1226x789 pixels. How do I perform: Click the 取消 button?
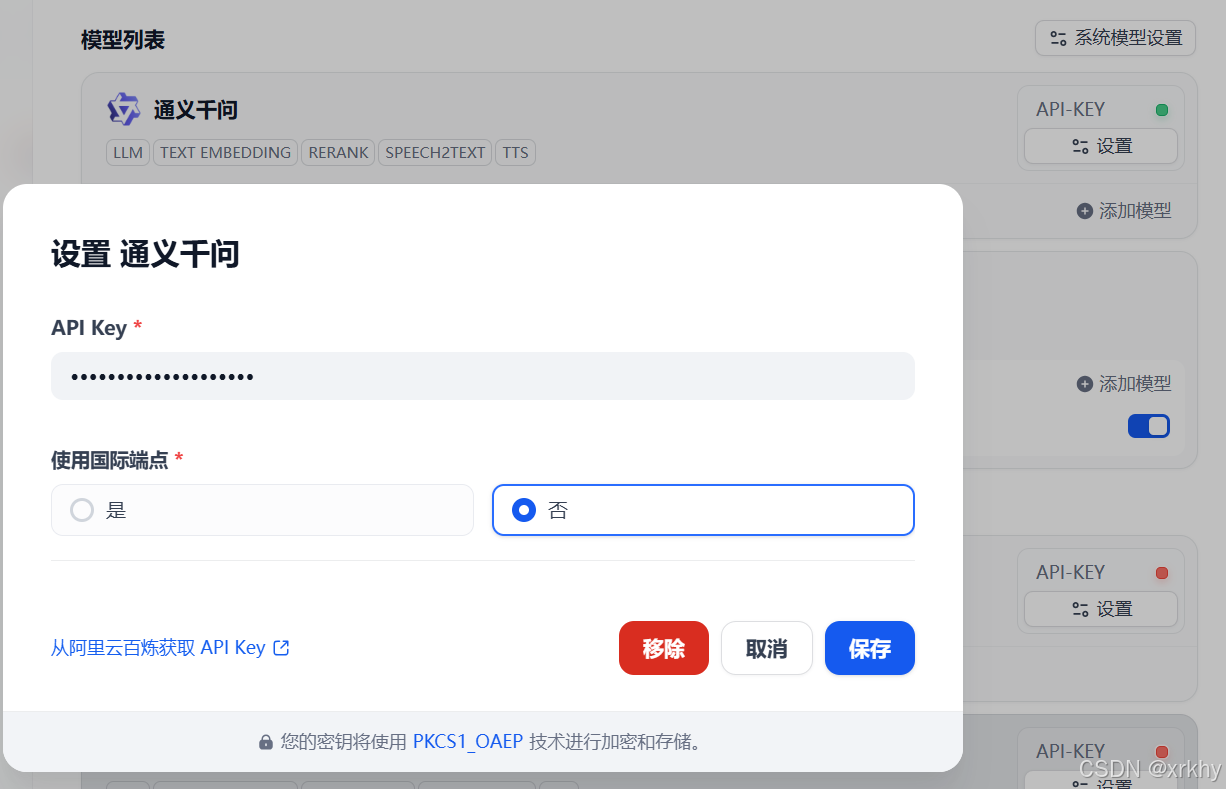(766, 648)
